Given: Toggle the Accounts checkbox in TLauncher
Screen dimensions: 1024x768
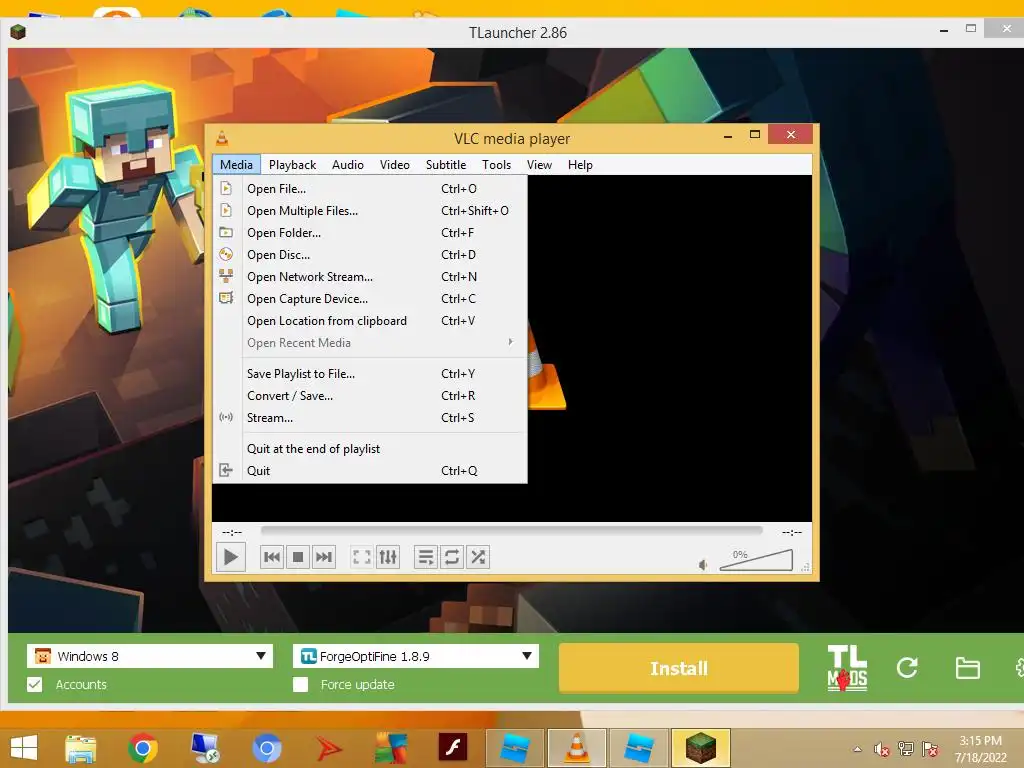Looking at the screenshot, I should (x=35, y=684).
